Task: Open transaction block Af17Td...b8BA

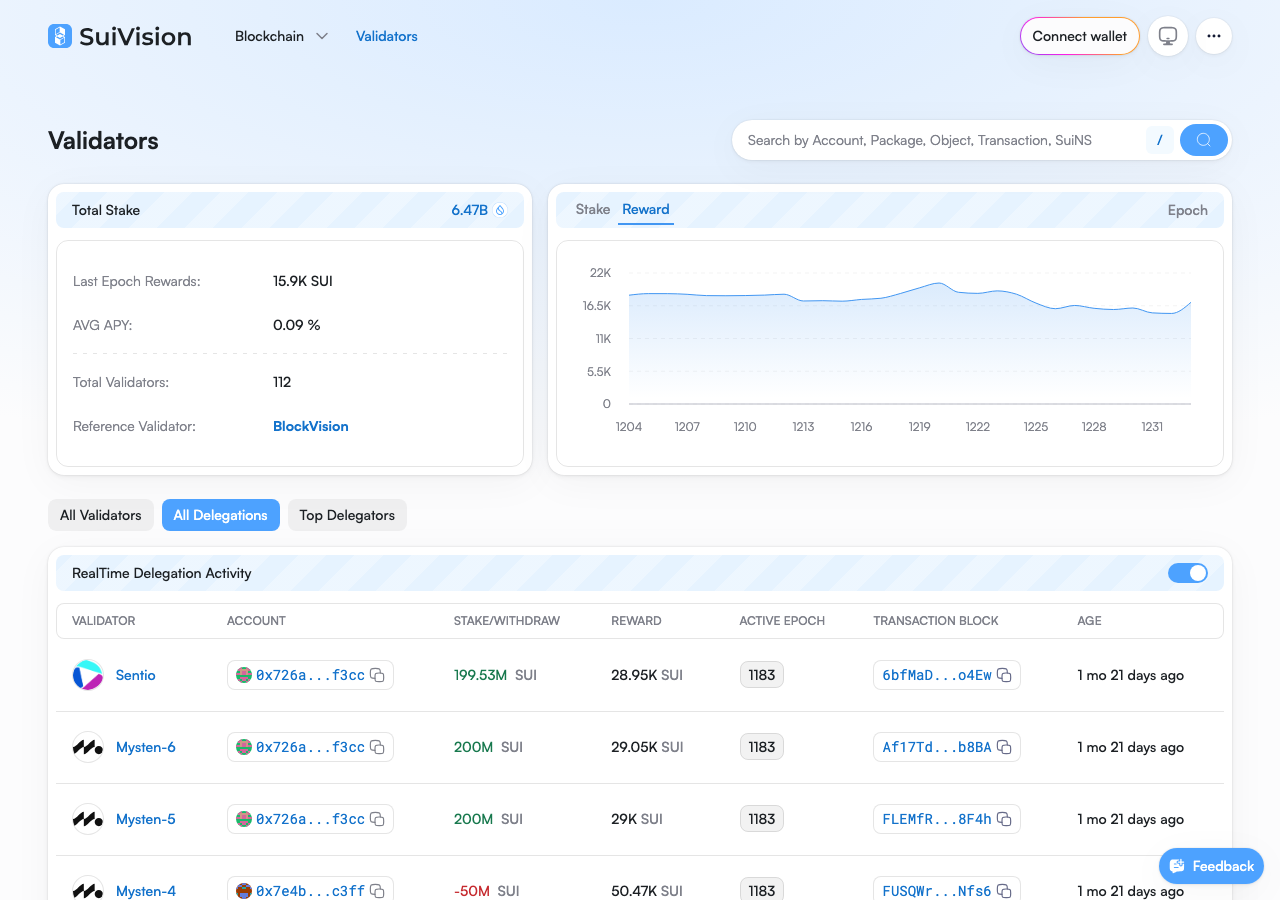Action: [x=937, y=747]
